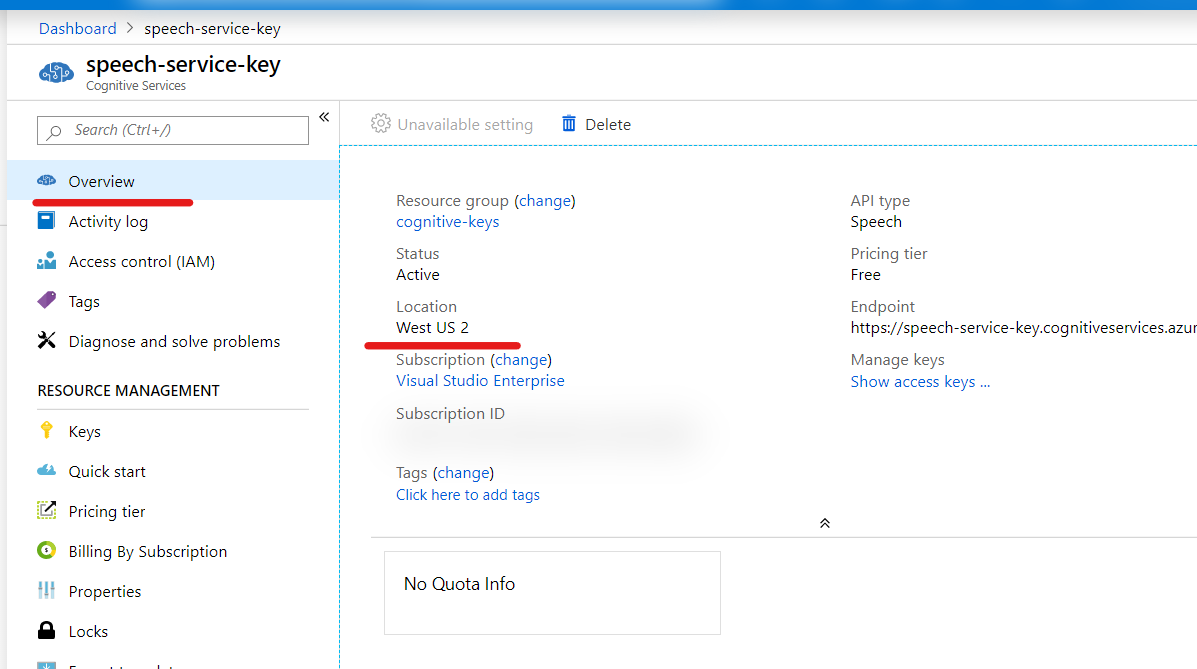1197x669 pixels.
Task: Click the RESOURCE MANAGEMENT section heading
Action: 128,391
